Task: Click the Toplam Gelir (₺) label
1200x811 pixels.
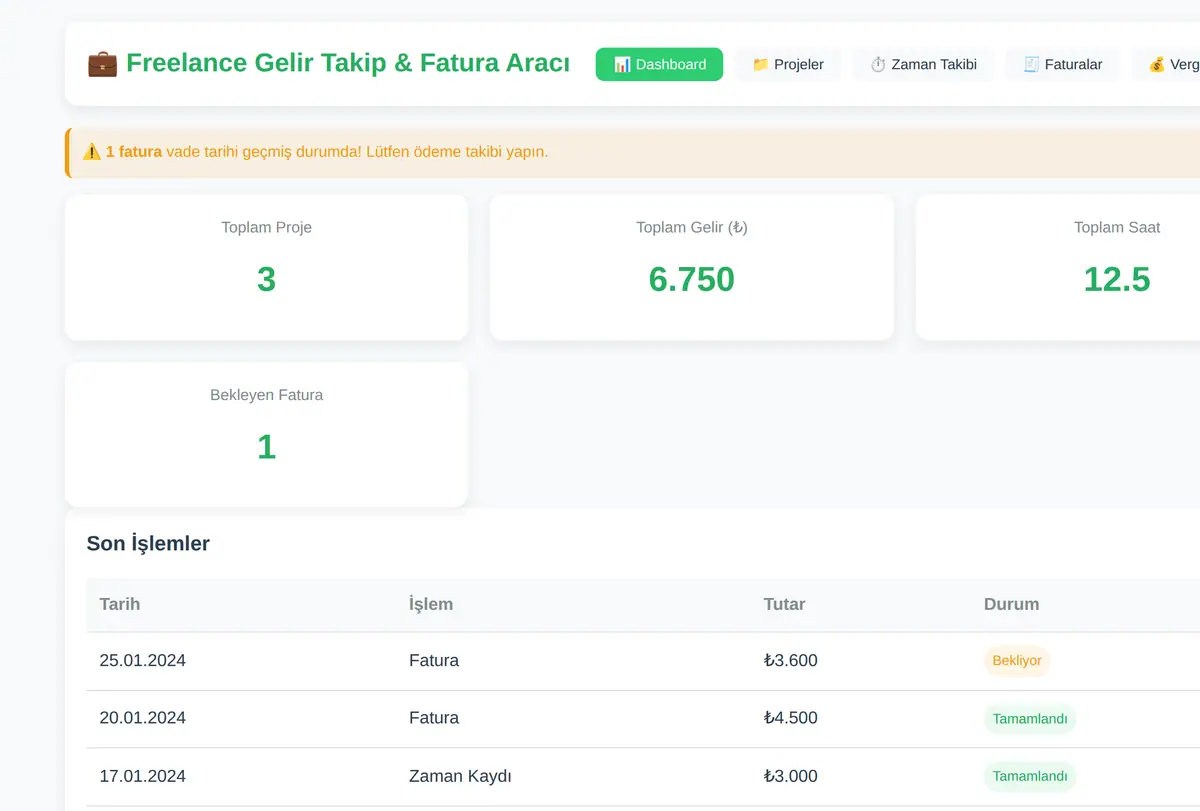Action: pyautogui.click(x=692, y=227)
